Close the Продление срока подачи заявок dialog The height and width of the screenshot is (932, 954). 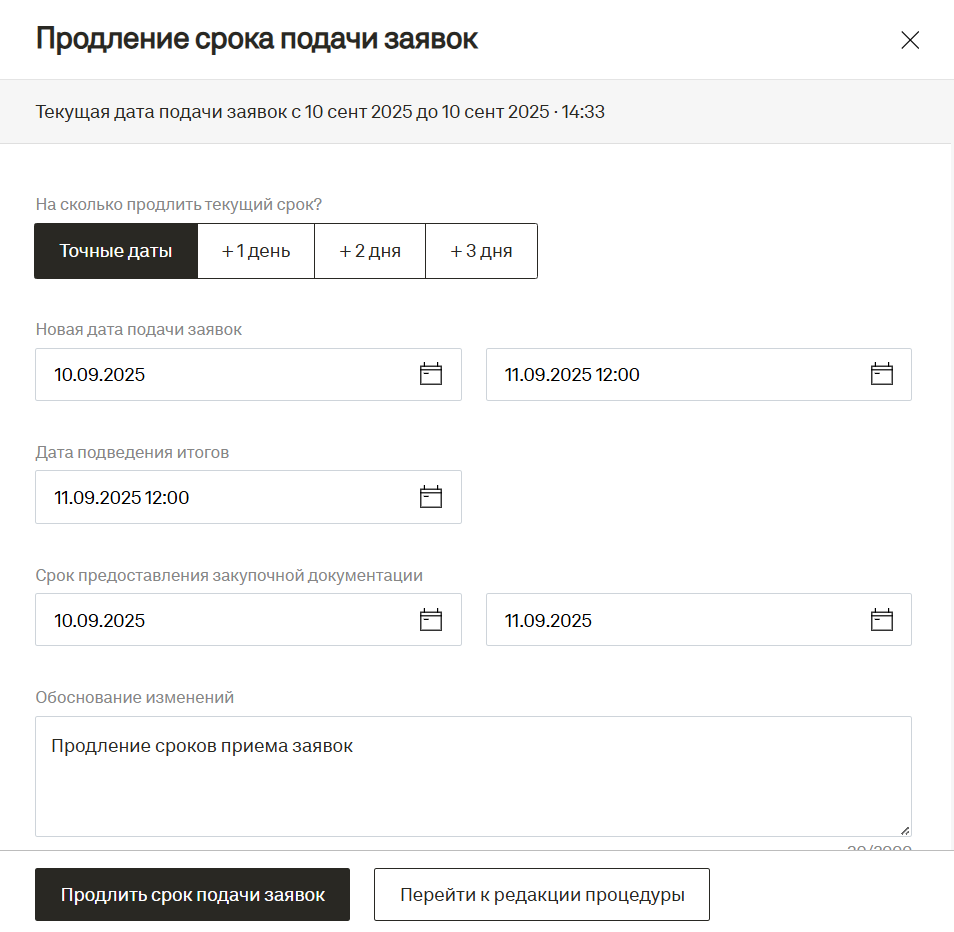pyautogui.click(x=909, y=40)
